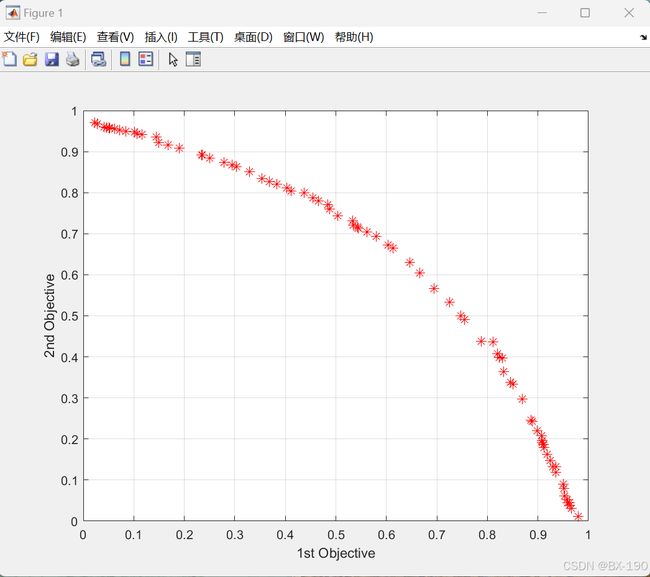Open the 帮助(H) menu

point(354,37)
